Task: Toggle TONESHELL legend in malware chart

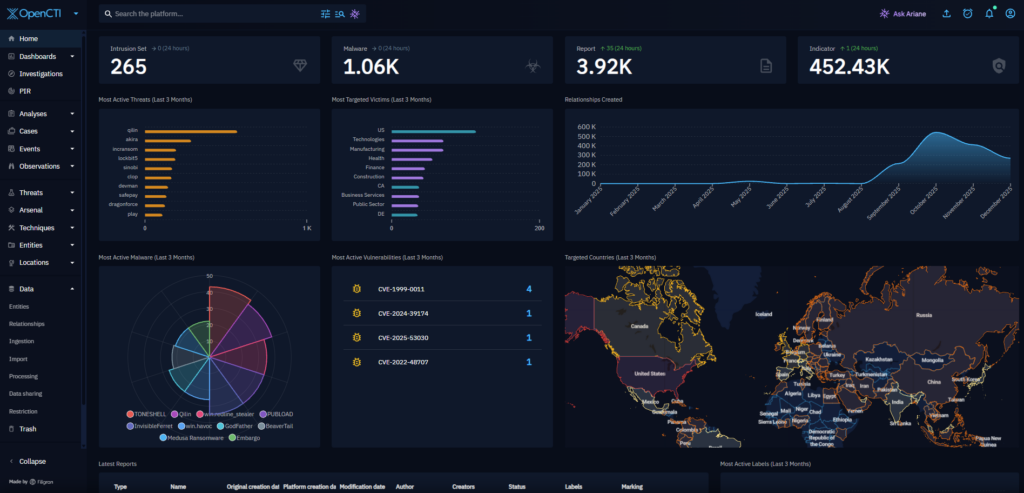Action: pos(152,414)
